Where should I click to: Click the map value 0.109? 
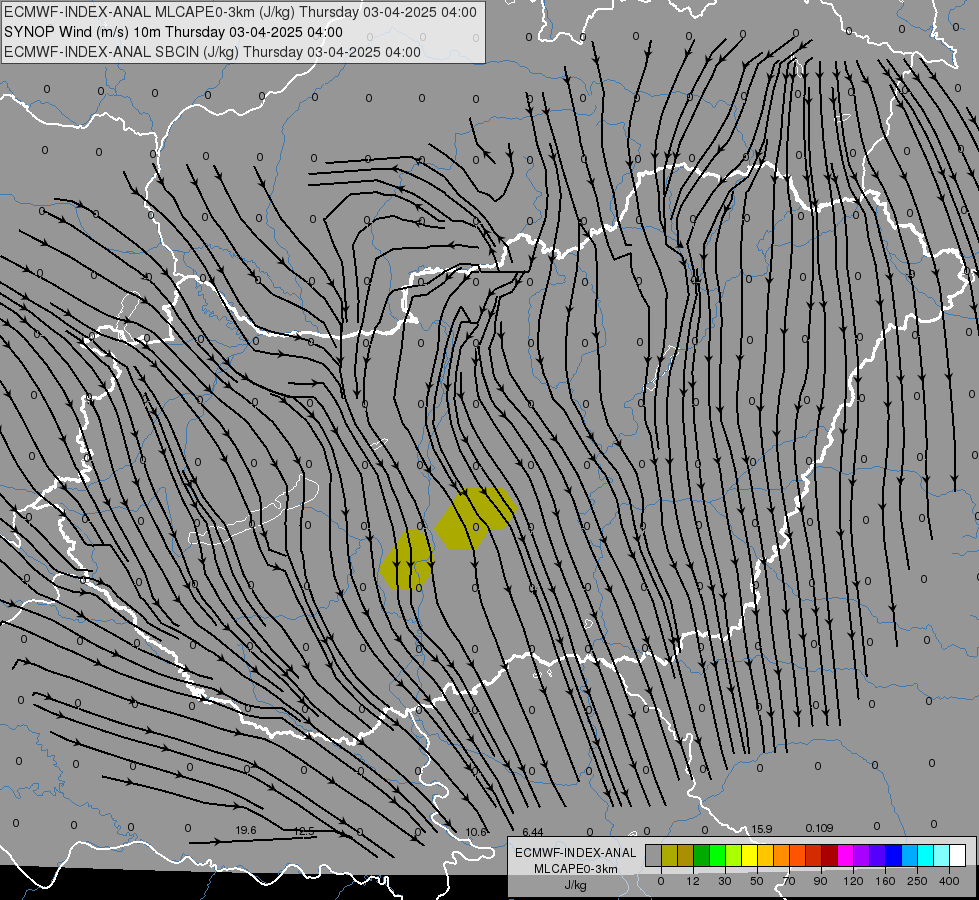coord(819,828)
